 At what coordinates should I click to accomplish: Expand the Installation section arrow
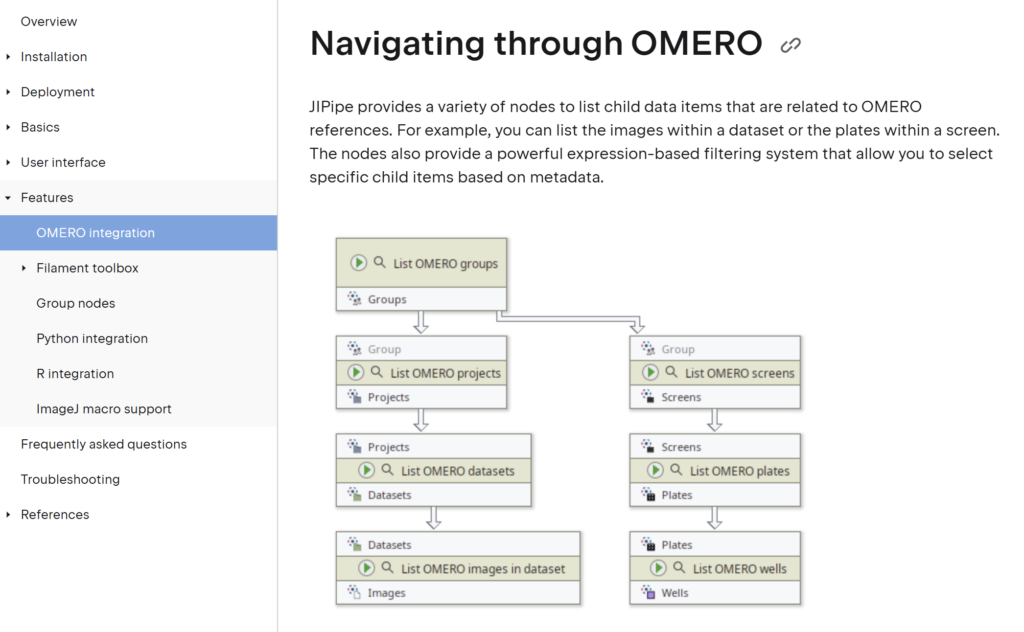click(x=8, y=57)
